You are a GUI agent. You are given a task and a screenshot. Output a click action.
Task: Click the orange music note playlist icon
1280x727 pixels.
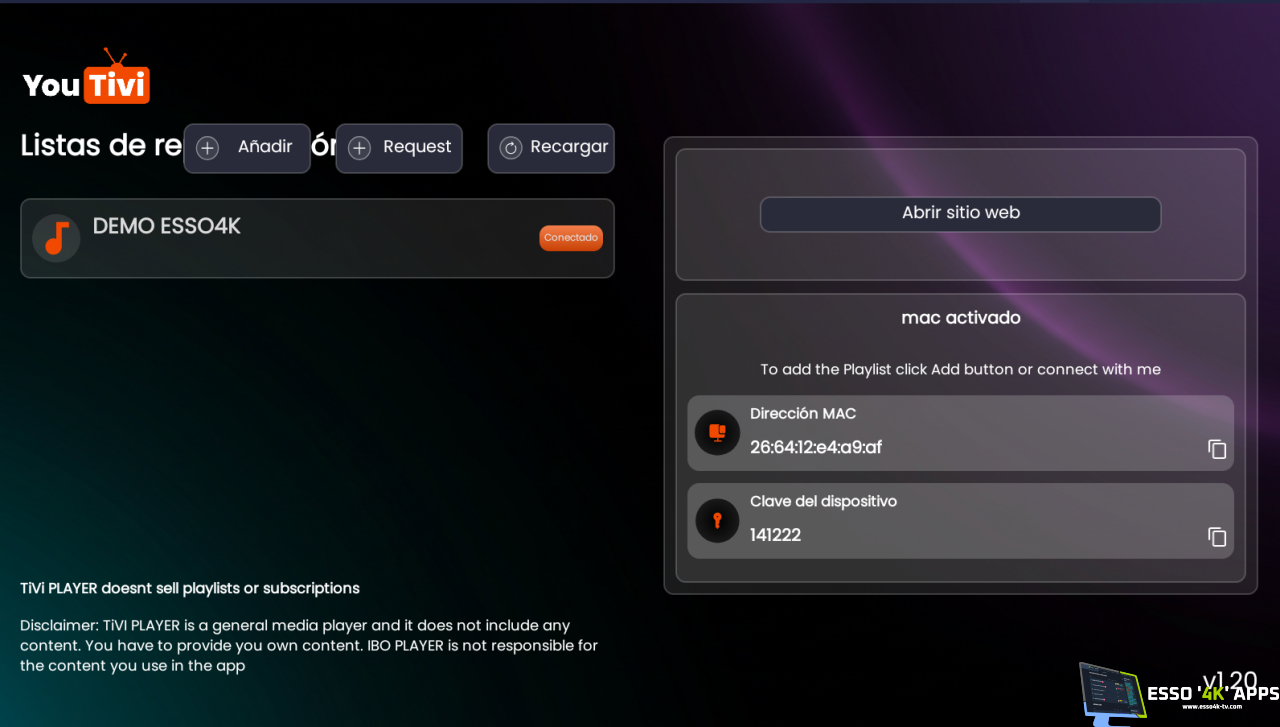pyautogui.click(x=56, y=238)
